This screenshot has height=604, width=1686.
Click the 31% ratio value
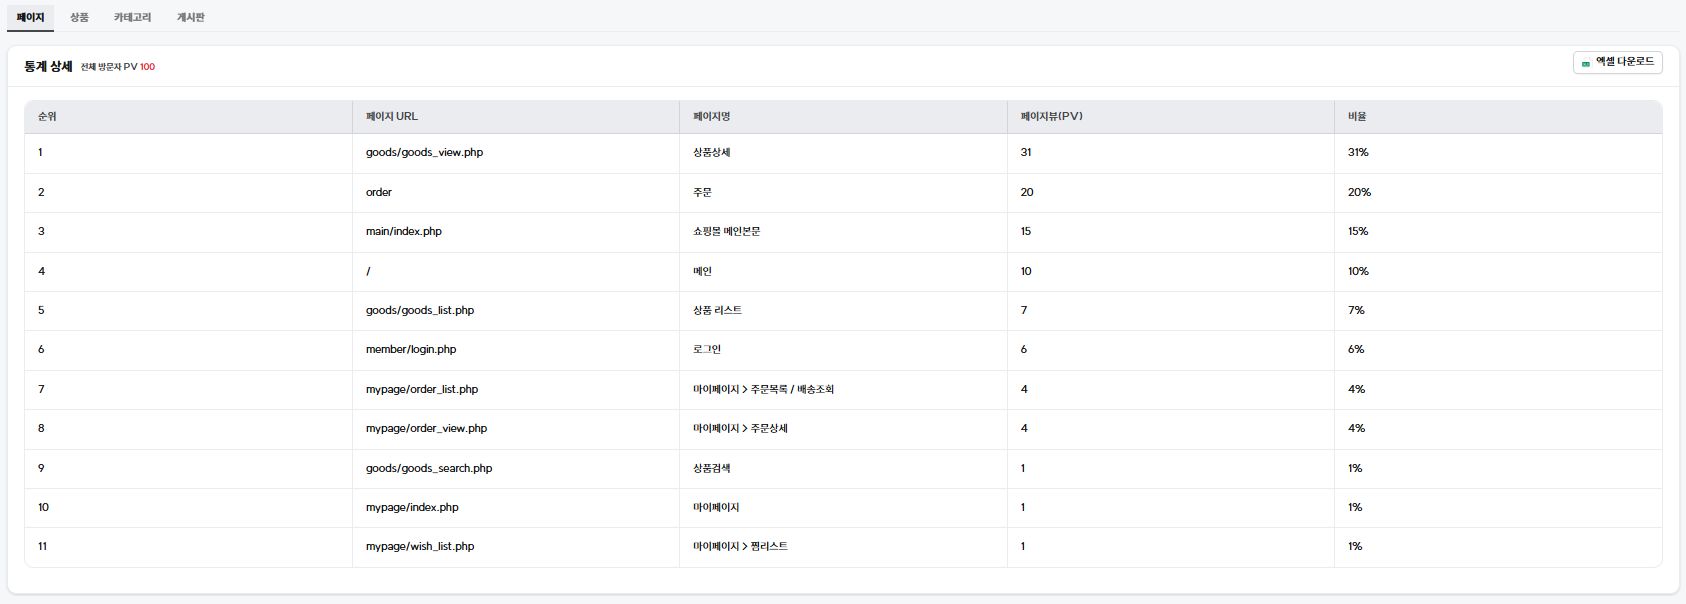point(1358,153)
